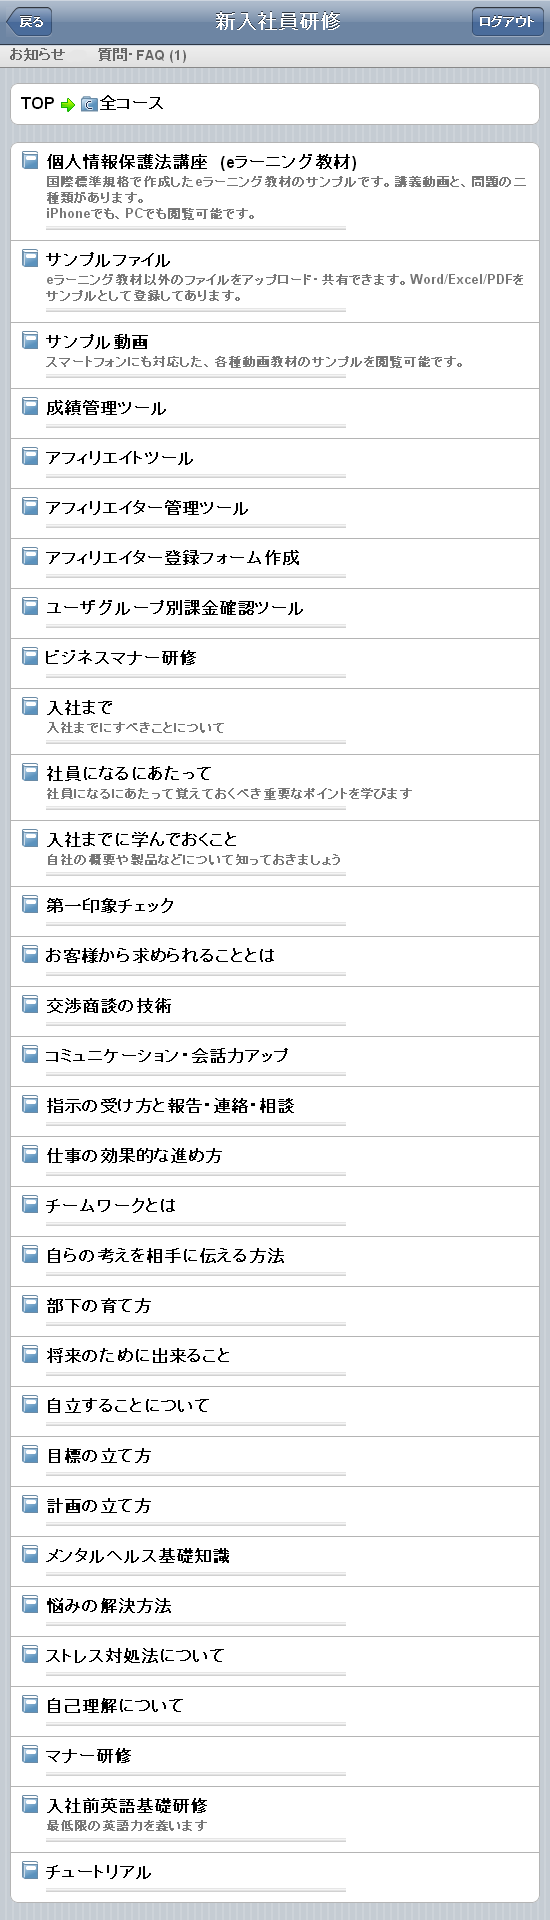This screenshot has height=1920, width=550.
Task: Click the course icon next to 成績管理ツール
Action: coord(30,405)
